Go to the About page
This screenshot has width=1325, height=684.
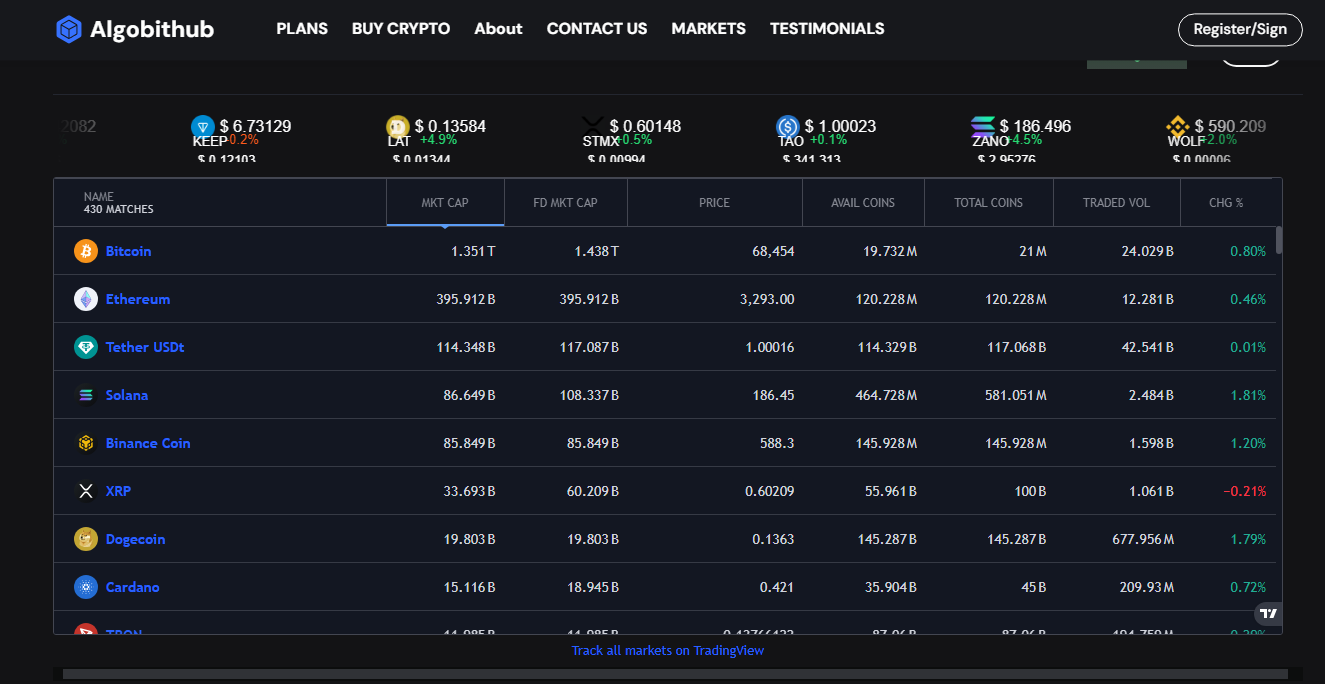click(x=498, y=29)
